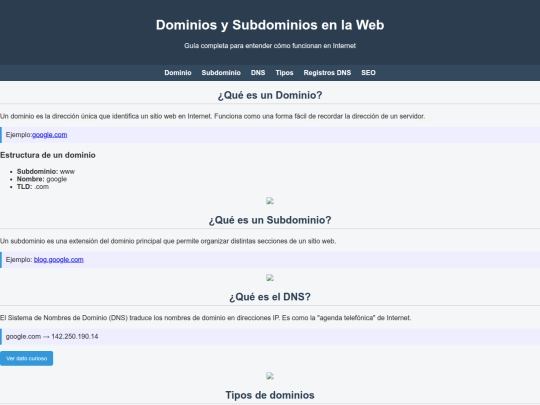The image size is (540, 405).
Task: Jump to Tipos in the nav bar
Action: pyautogui.click(x=284, y=73)
